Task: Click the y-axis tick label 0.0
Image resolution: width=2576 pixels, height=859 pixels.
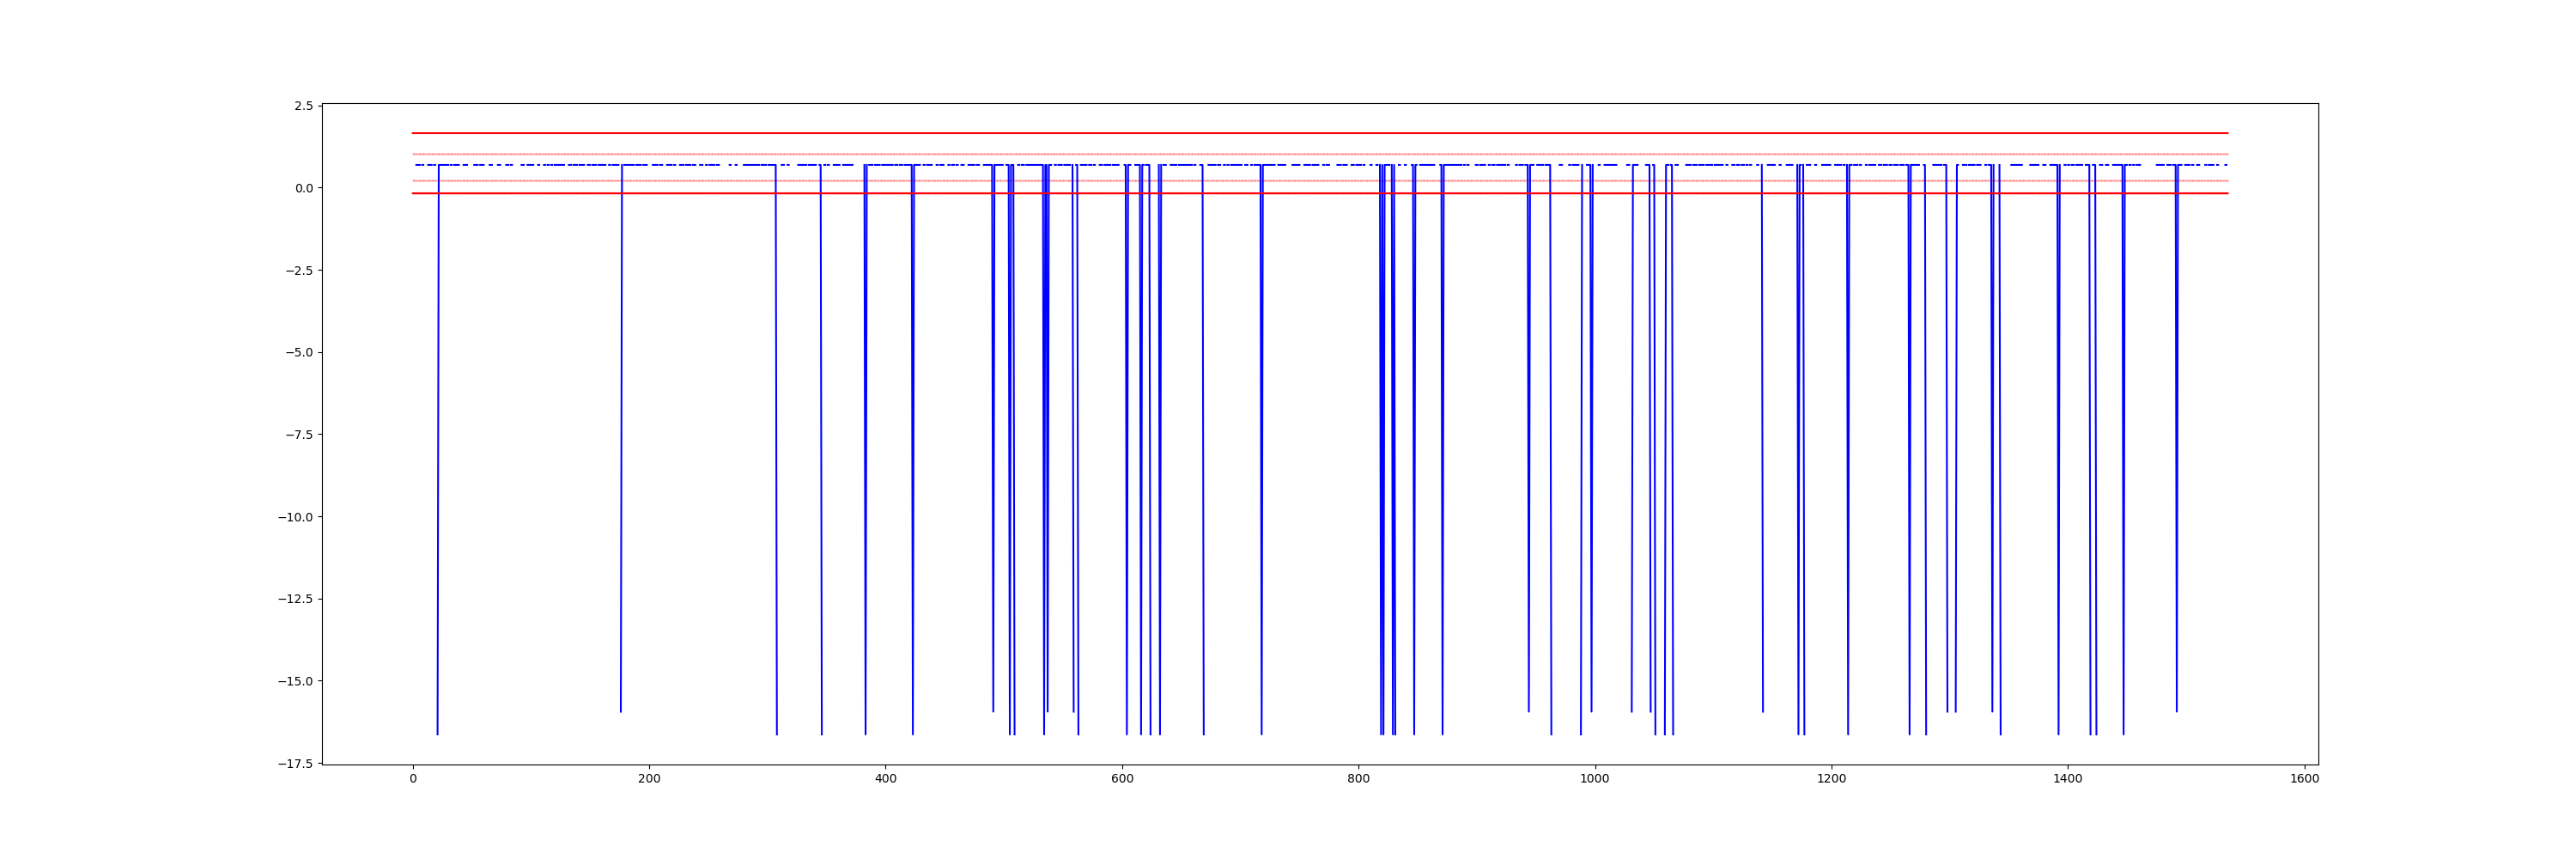Action: click(x=303, y=188)
